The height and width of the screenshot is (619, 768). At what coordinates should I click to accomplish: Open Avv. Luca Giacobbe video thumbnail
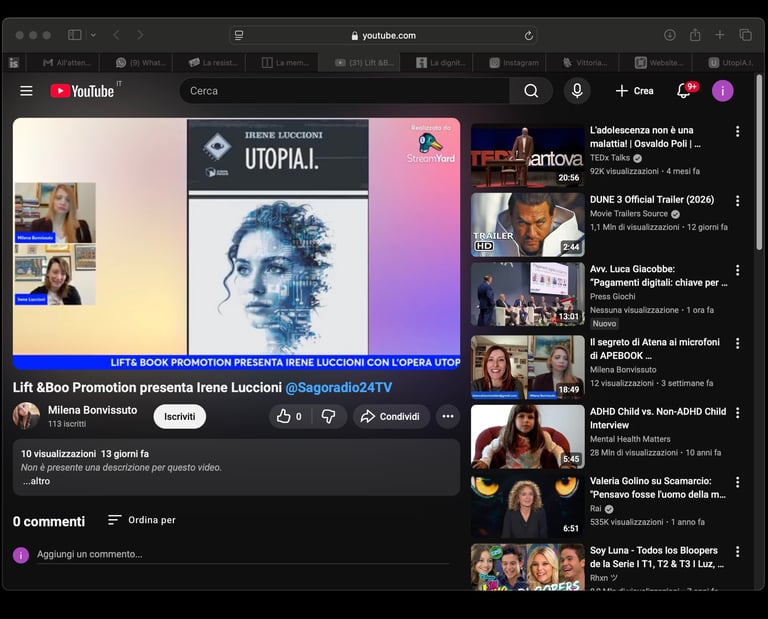(528, 294)
